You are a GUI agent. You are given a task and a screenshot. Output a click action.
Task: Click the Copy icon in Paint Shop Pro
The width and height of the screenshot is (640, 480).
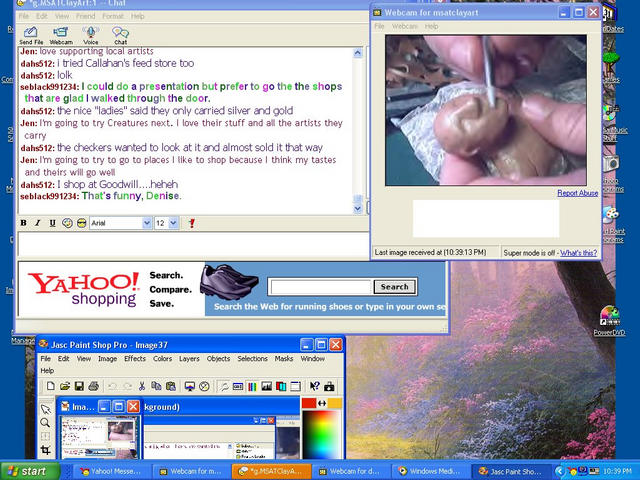(x=156, y=386)
